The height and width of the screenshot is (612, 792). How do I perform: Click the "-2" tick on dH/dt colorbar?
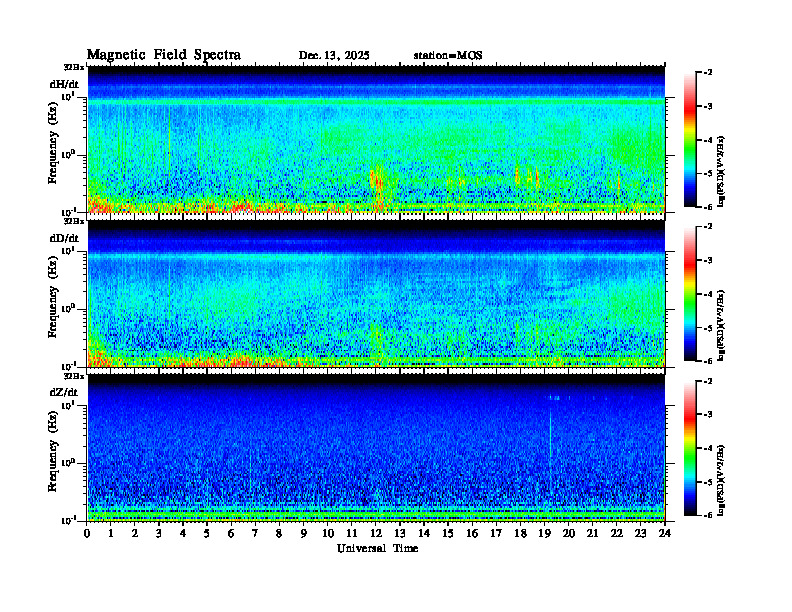click(x=709, y=73)
